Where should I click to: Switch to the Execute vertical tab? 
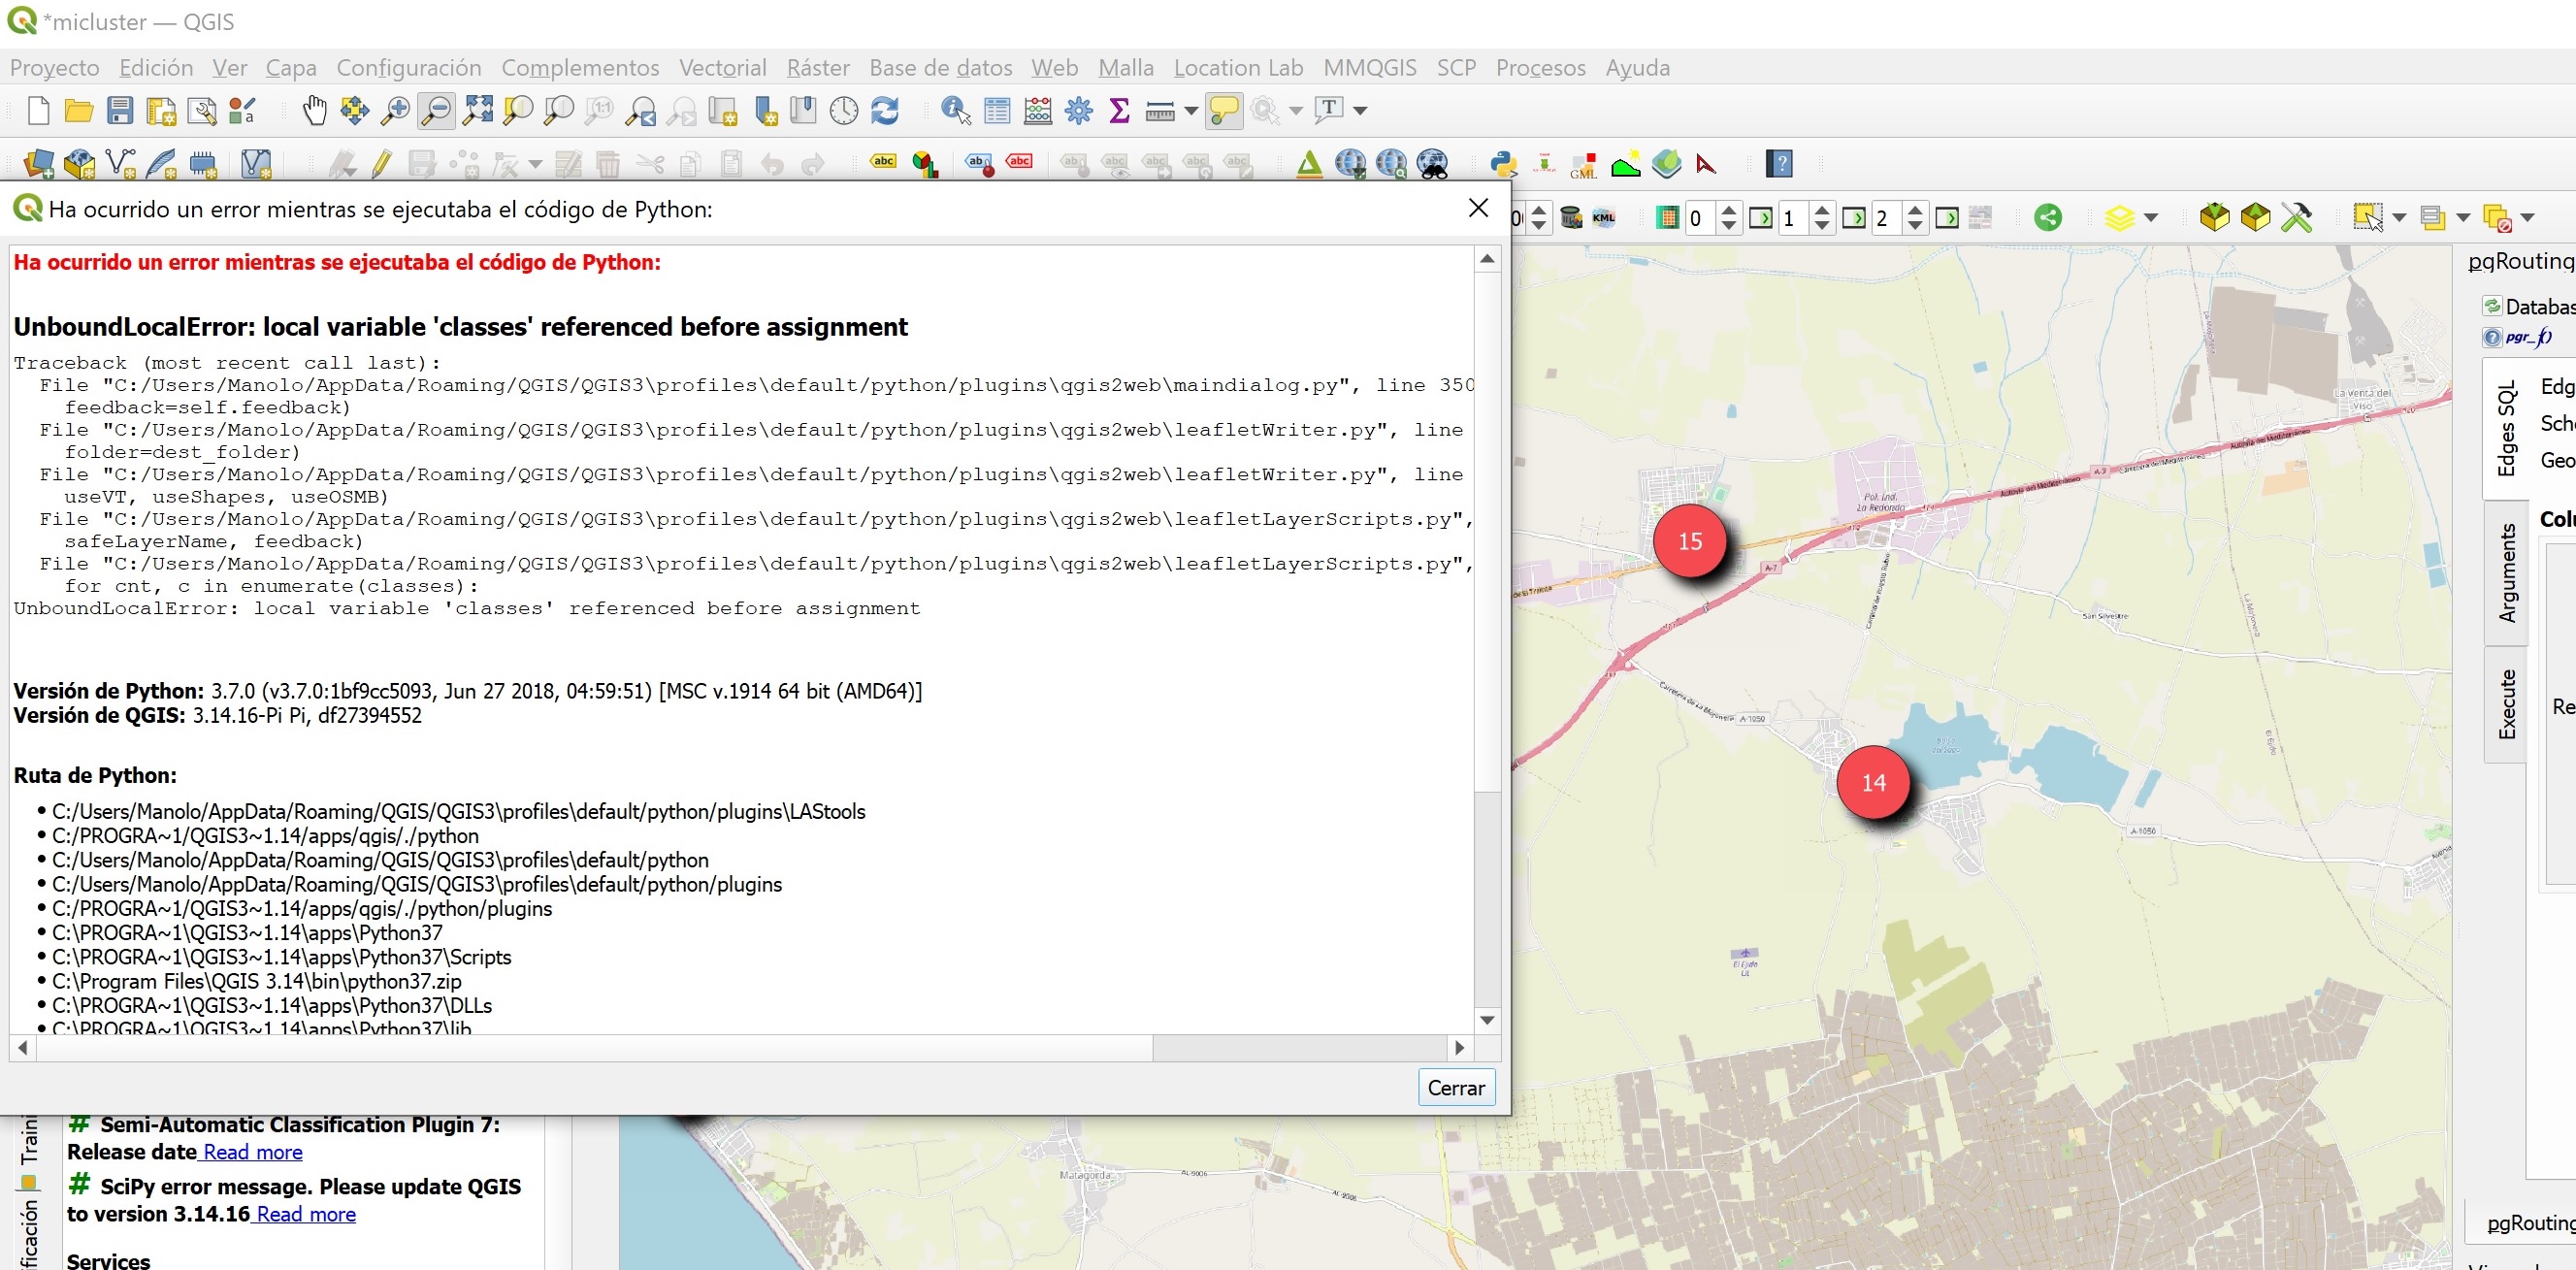tap(2506, 704)
